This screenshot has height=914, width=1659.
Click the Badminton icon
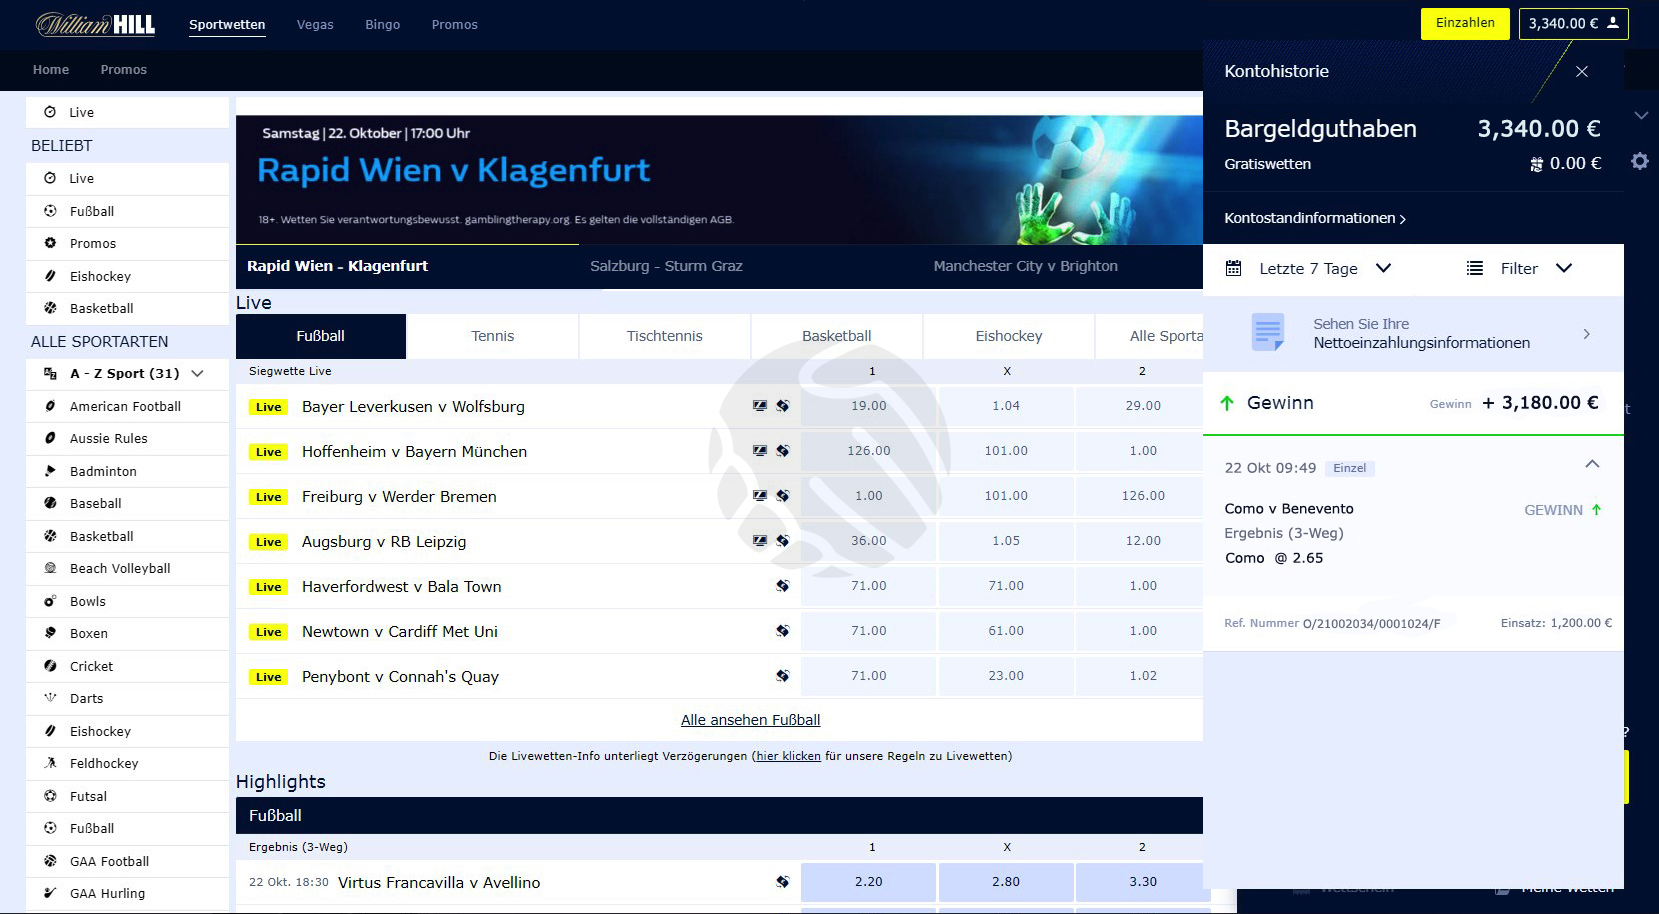[50, 471]
